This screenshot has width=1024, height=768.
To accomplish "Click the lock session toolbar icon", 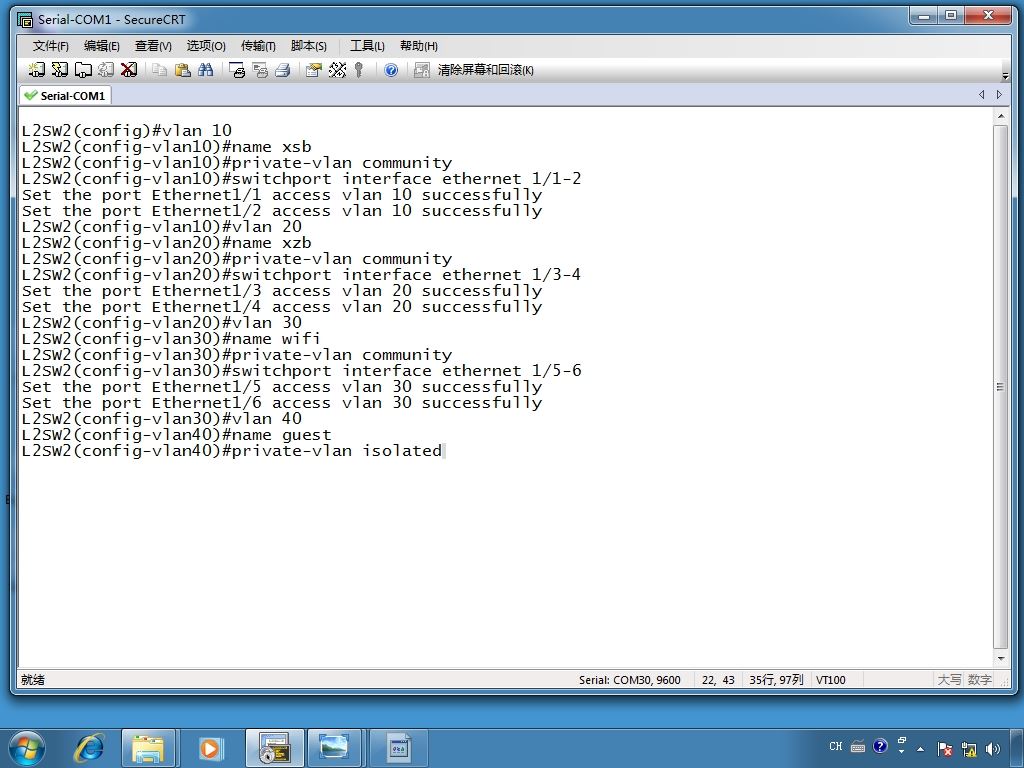I will coord(422,70).
